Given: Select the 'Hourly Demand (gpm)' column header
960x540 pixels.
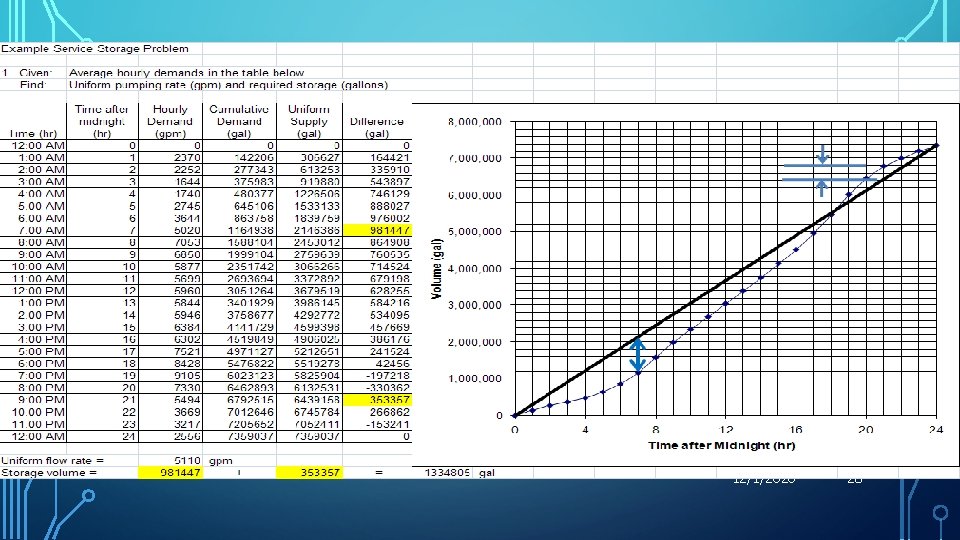Looking at the screenshot, I should coord(170,121).
